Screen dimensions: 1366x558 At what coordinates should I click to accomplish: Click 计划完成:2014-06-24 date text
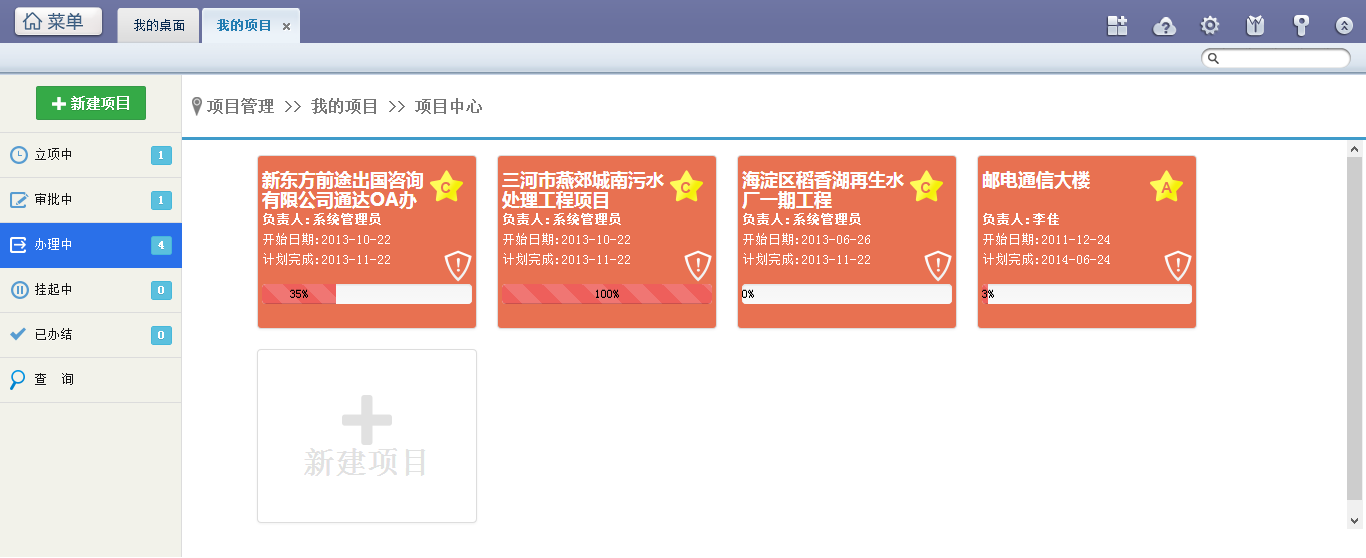coord(1047,260)
